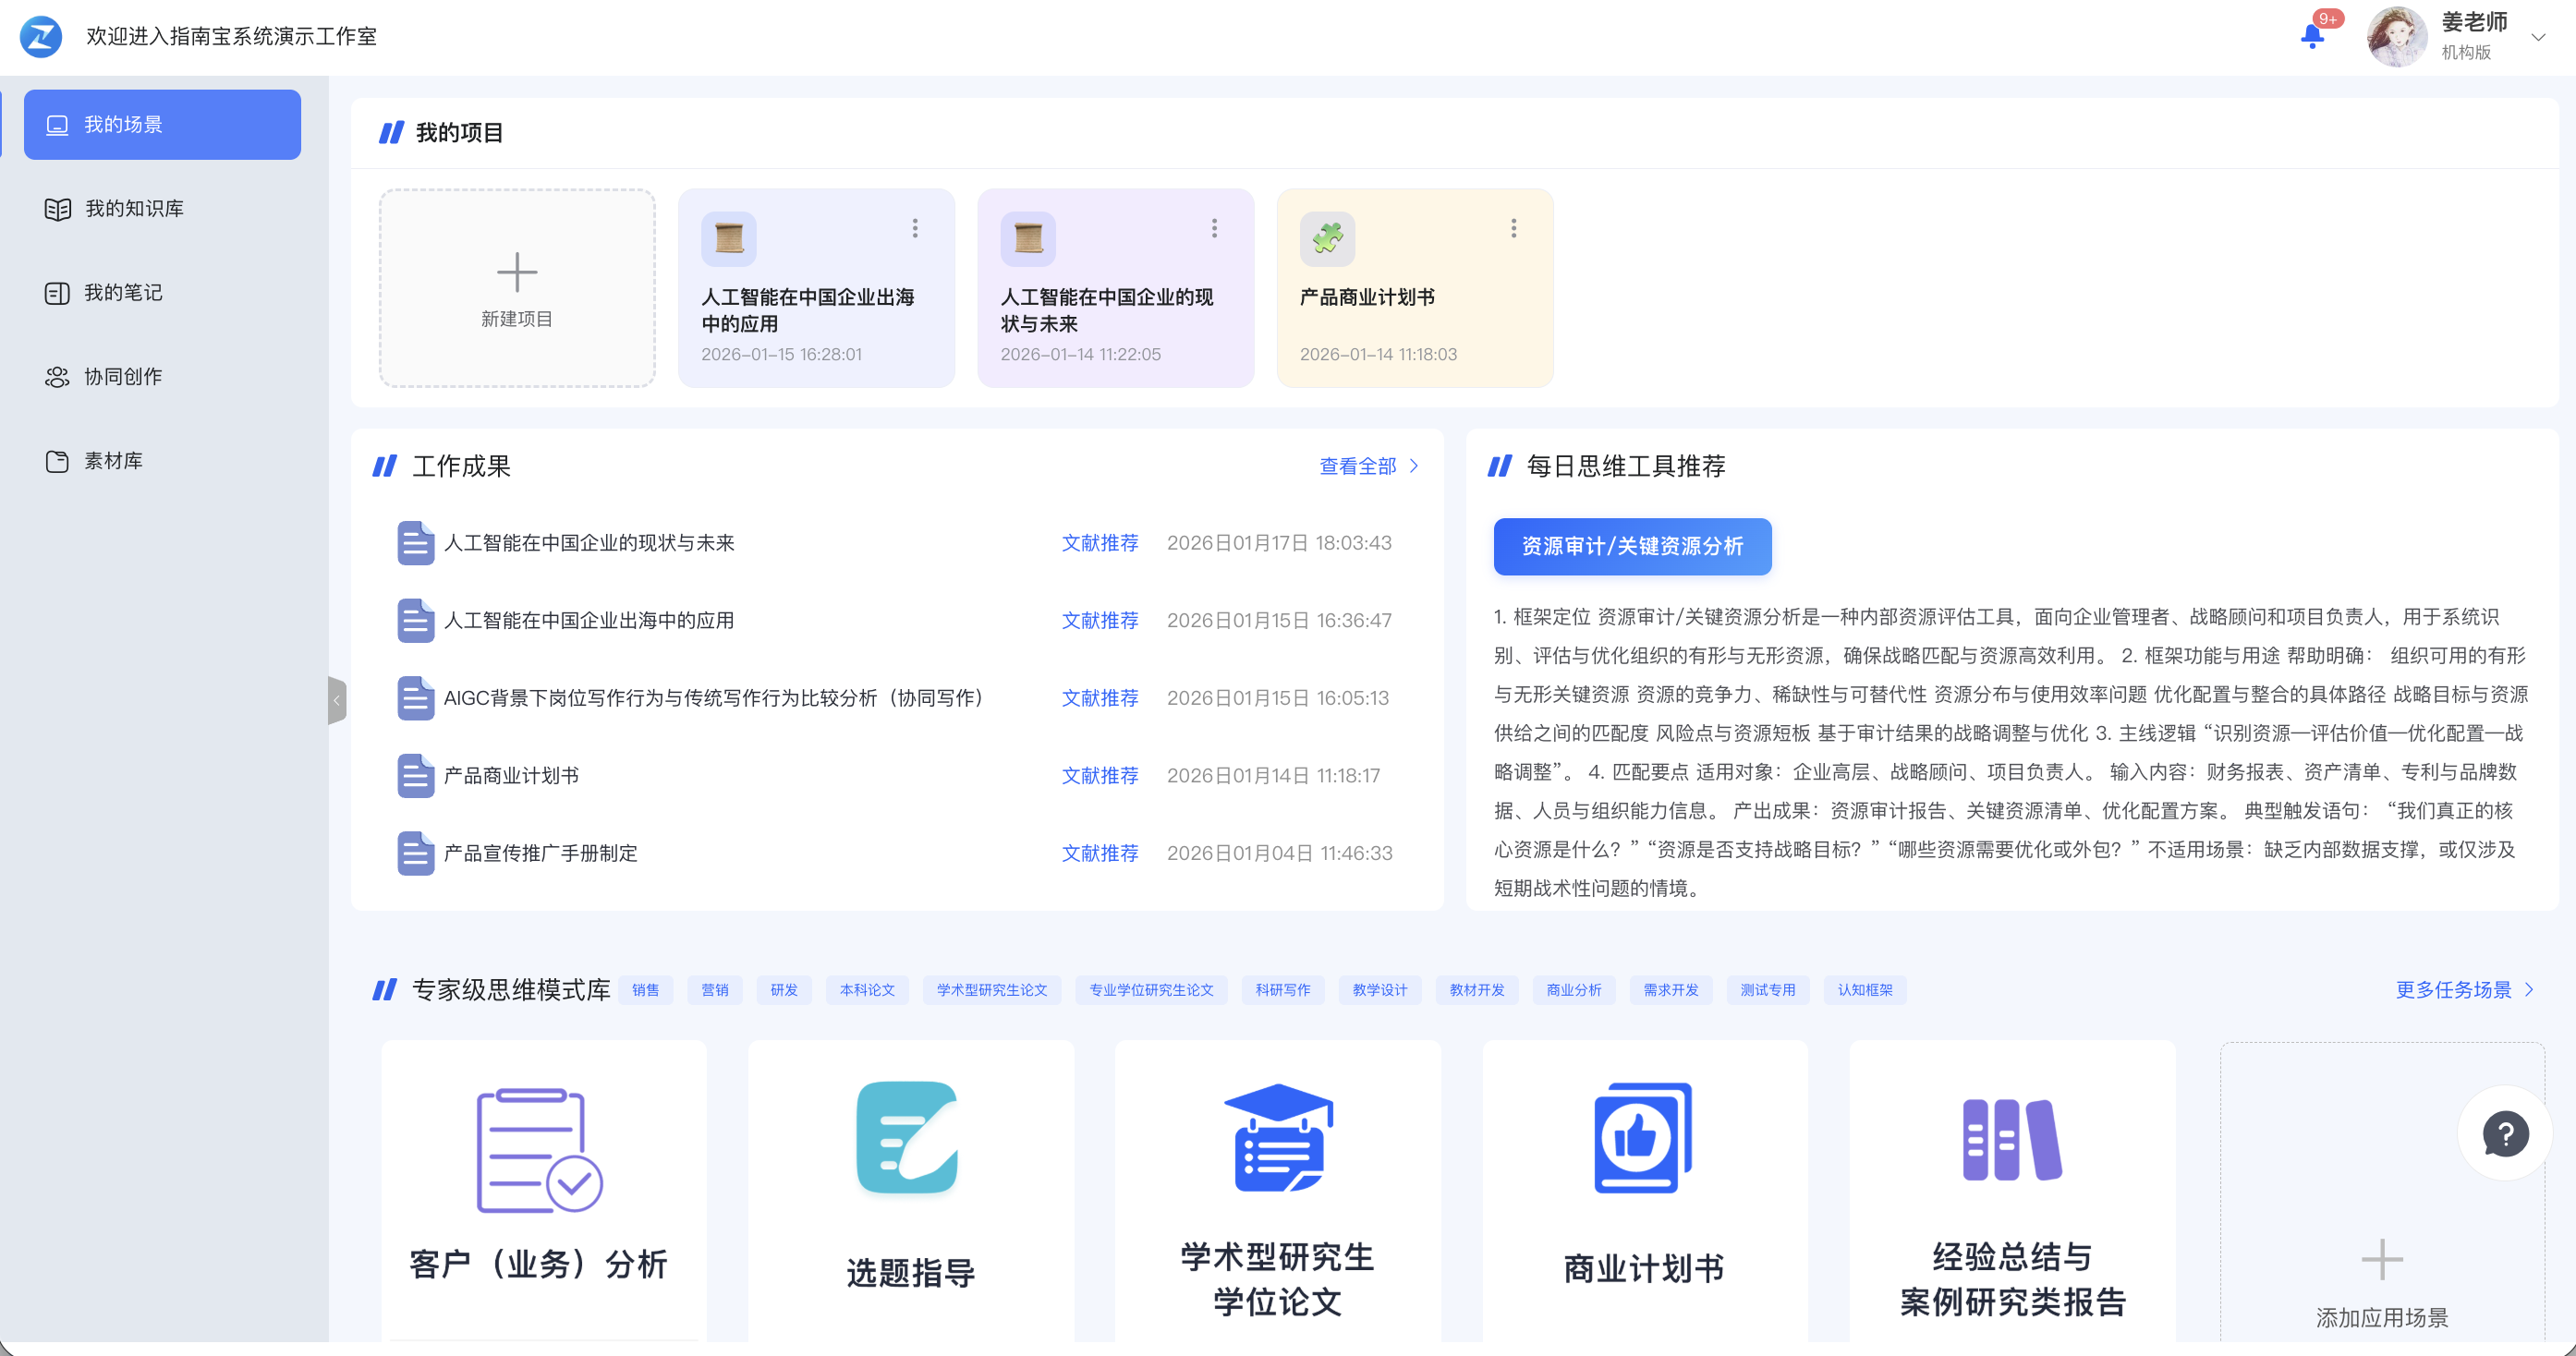This screenshot has width=2576, height=1356.
Task: Click the 新建项目 card
Action: [x=516, y=288]
